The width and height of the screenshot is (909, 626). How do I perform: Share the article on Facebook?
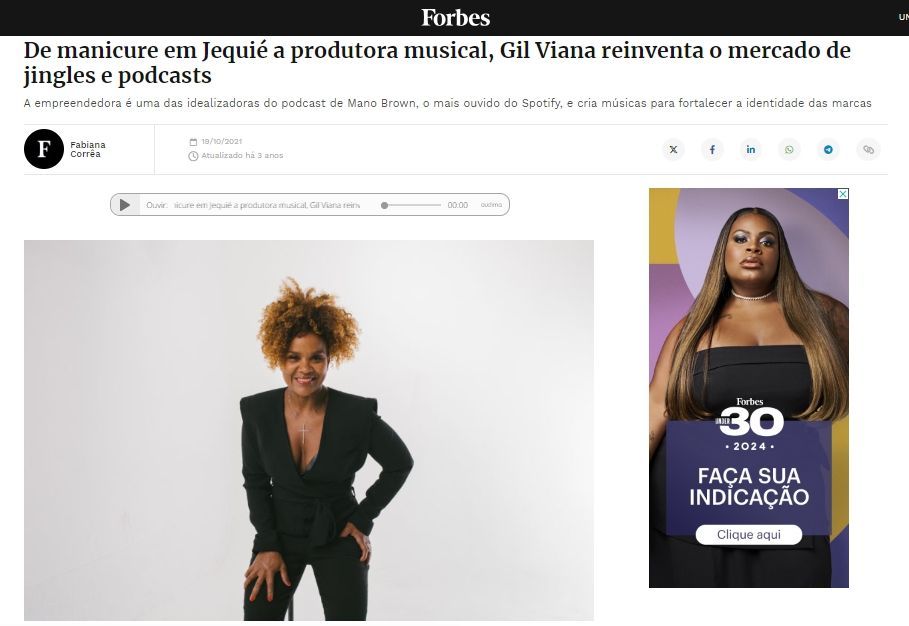point(712,150)
